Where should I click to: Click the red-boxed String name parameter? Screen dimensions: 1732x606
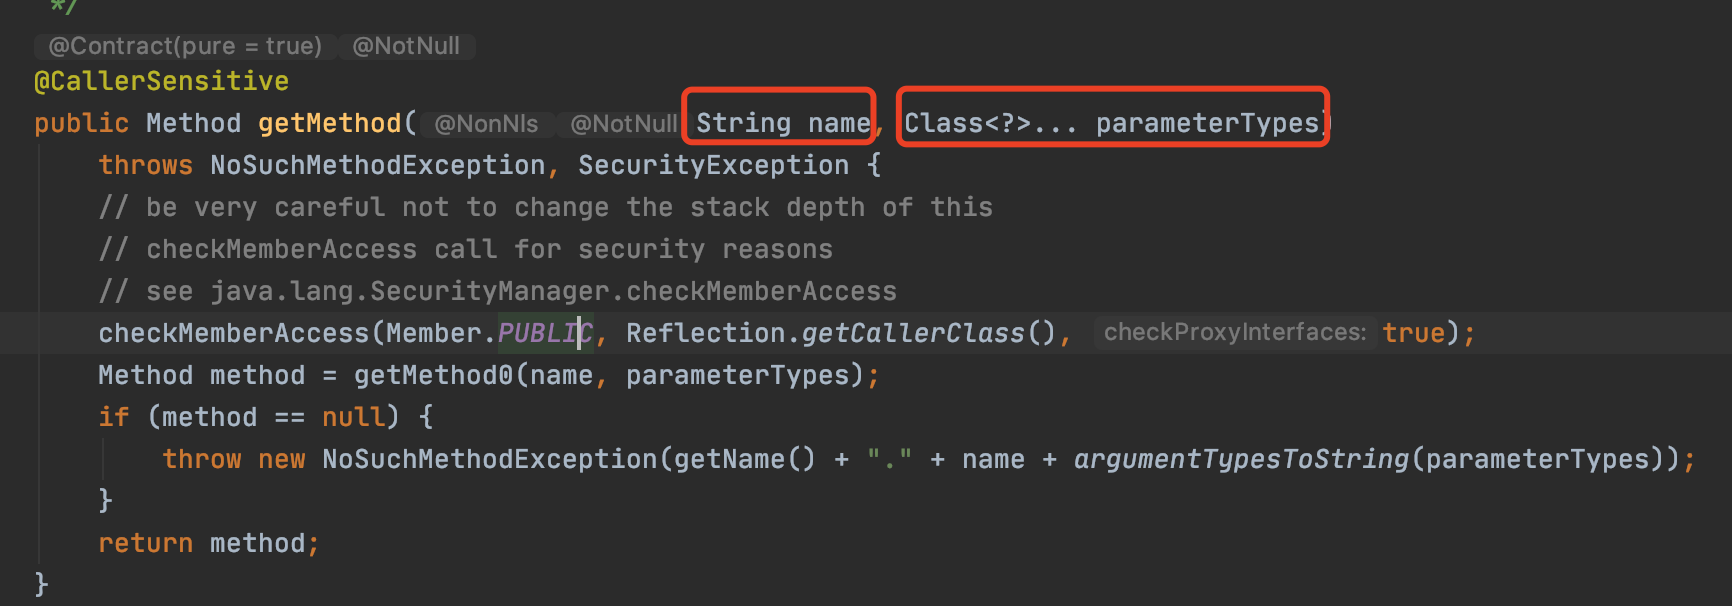coord(782,123)
